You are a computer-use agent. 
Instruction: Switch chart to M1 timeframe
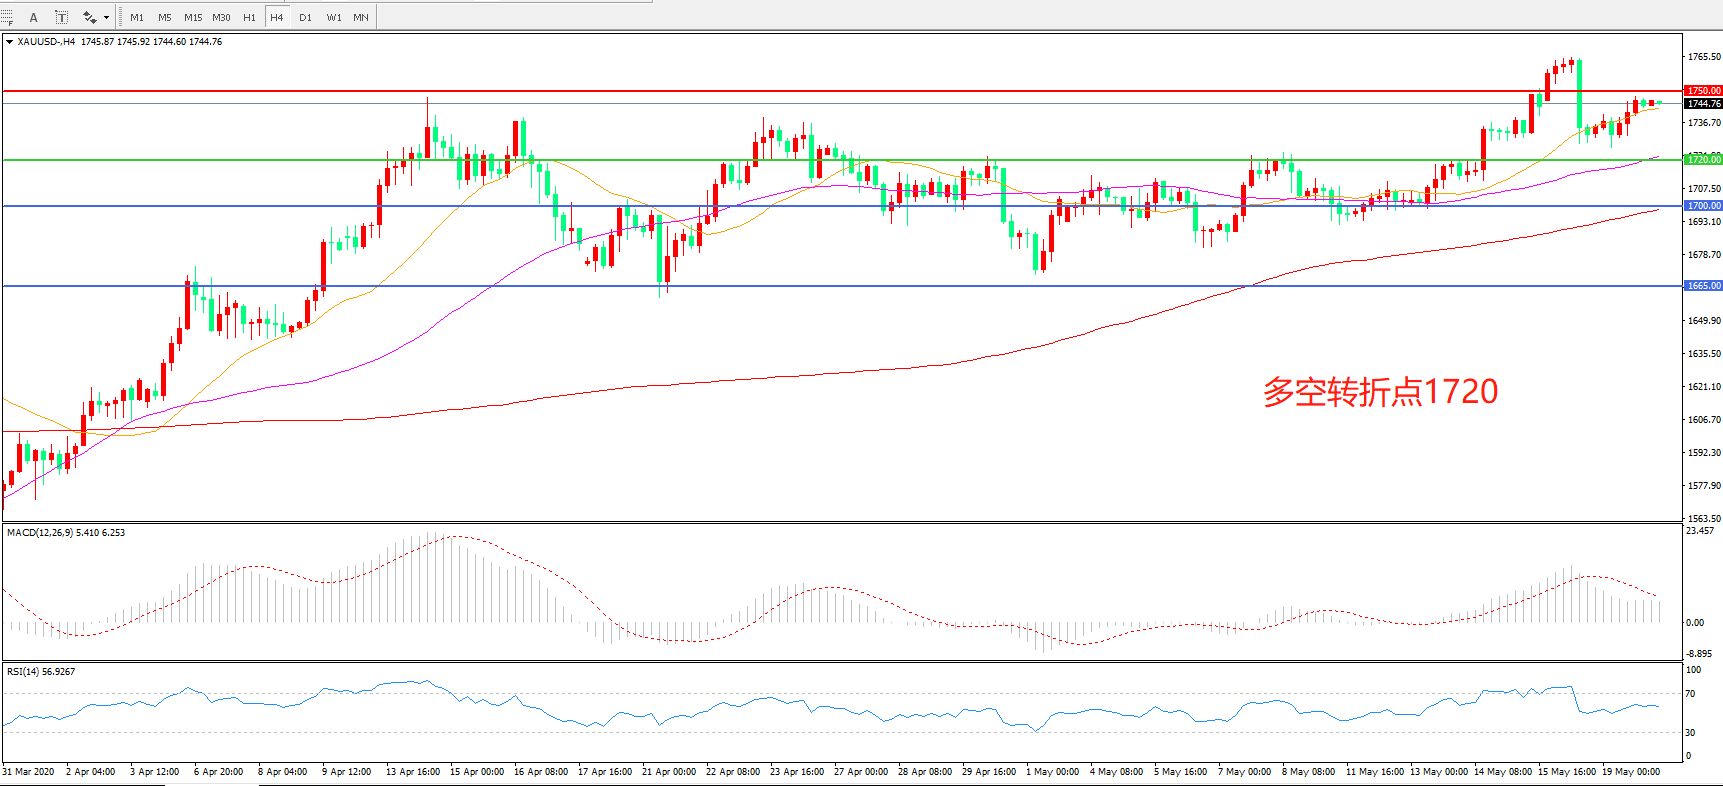pyautogui.click(x=137, y=17)
